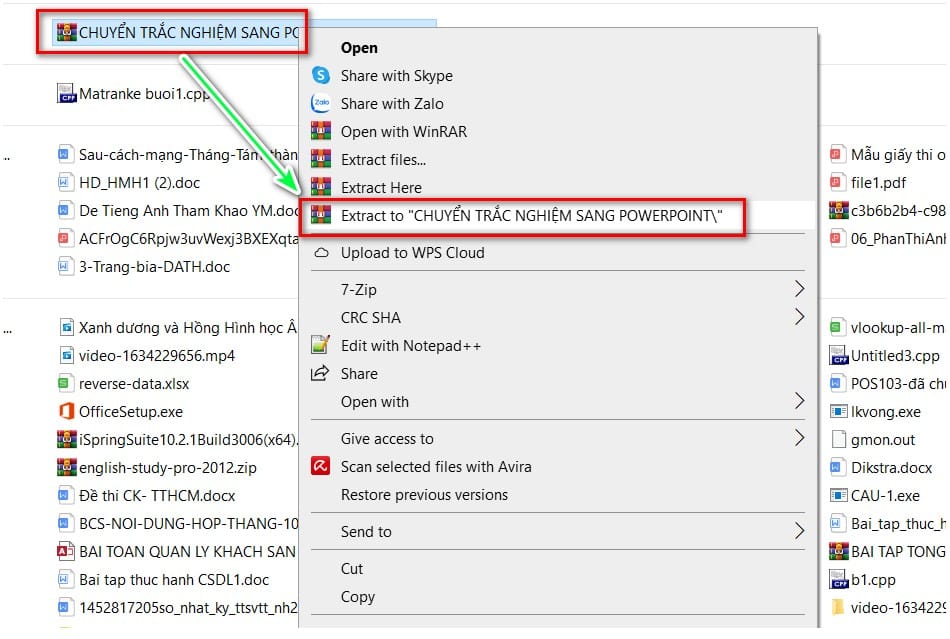Click WinRAR icon beside "Extract Here"
This screenshot has height=639, width=950.
point(321,187)
